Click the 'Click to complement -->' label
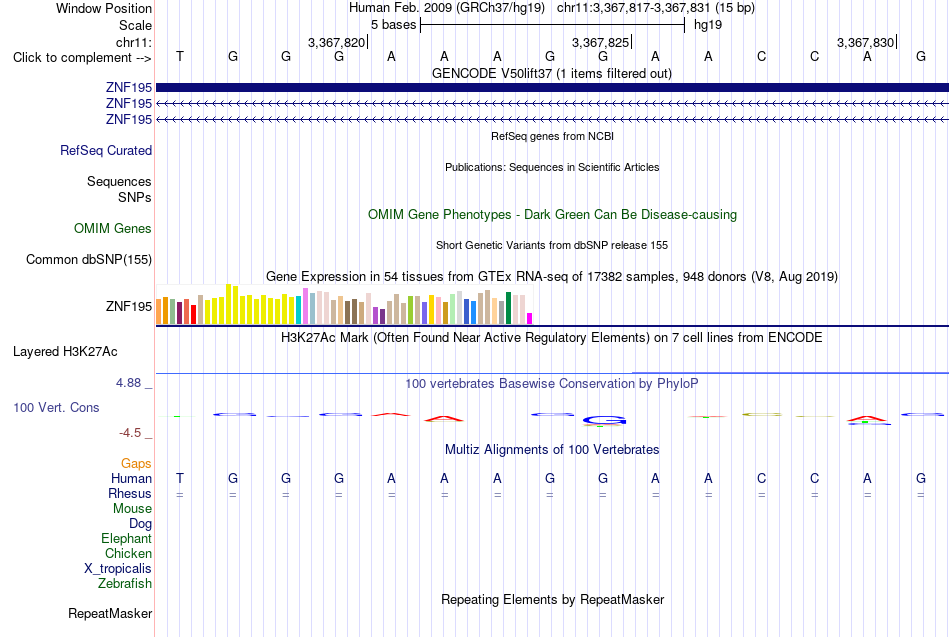The image size is (950, 637). (x=82, y=58)
